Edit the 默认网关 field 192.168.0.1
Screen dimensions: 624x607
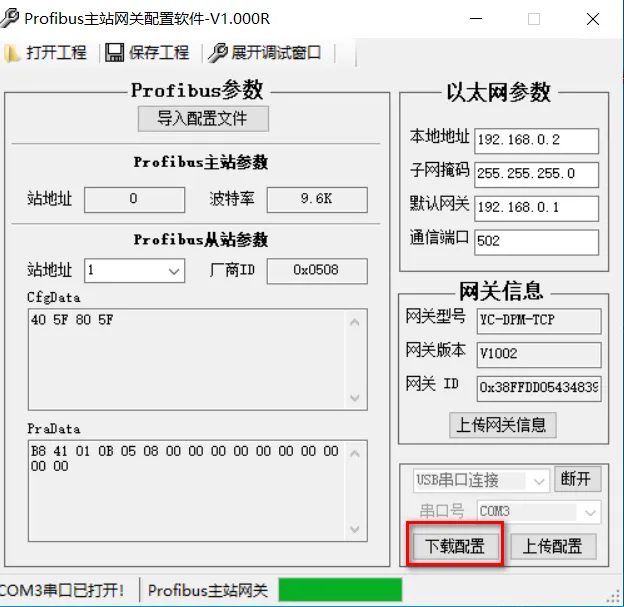click(x=536, y=208)
